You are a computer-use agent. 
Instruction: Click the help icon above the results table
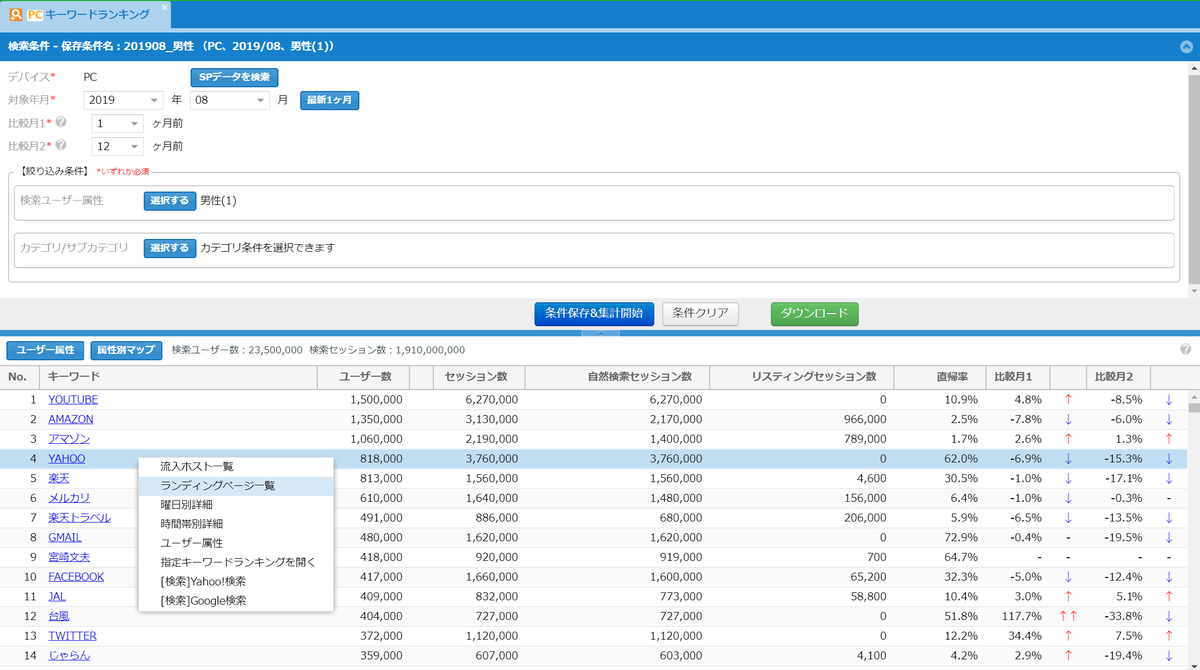(x=1185, y=350)
